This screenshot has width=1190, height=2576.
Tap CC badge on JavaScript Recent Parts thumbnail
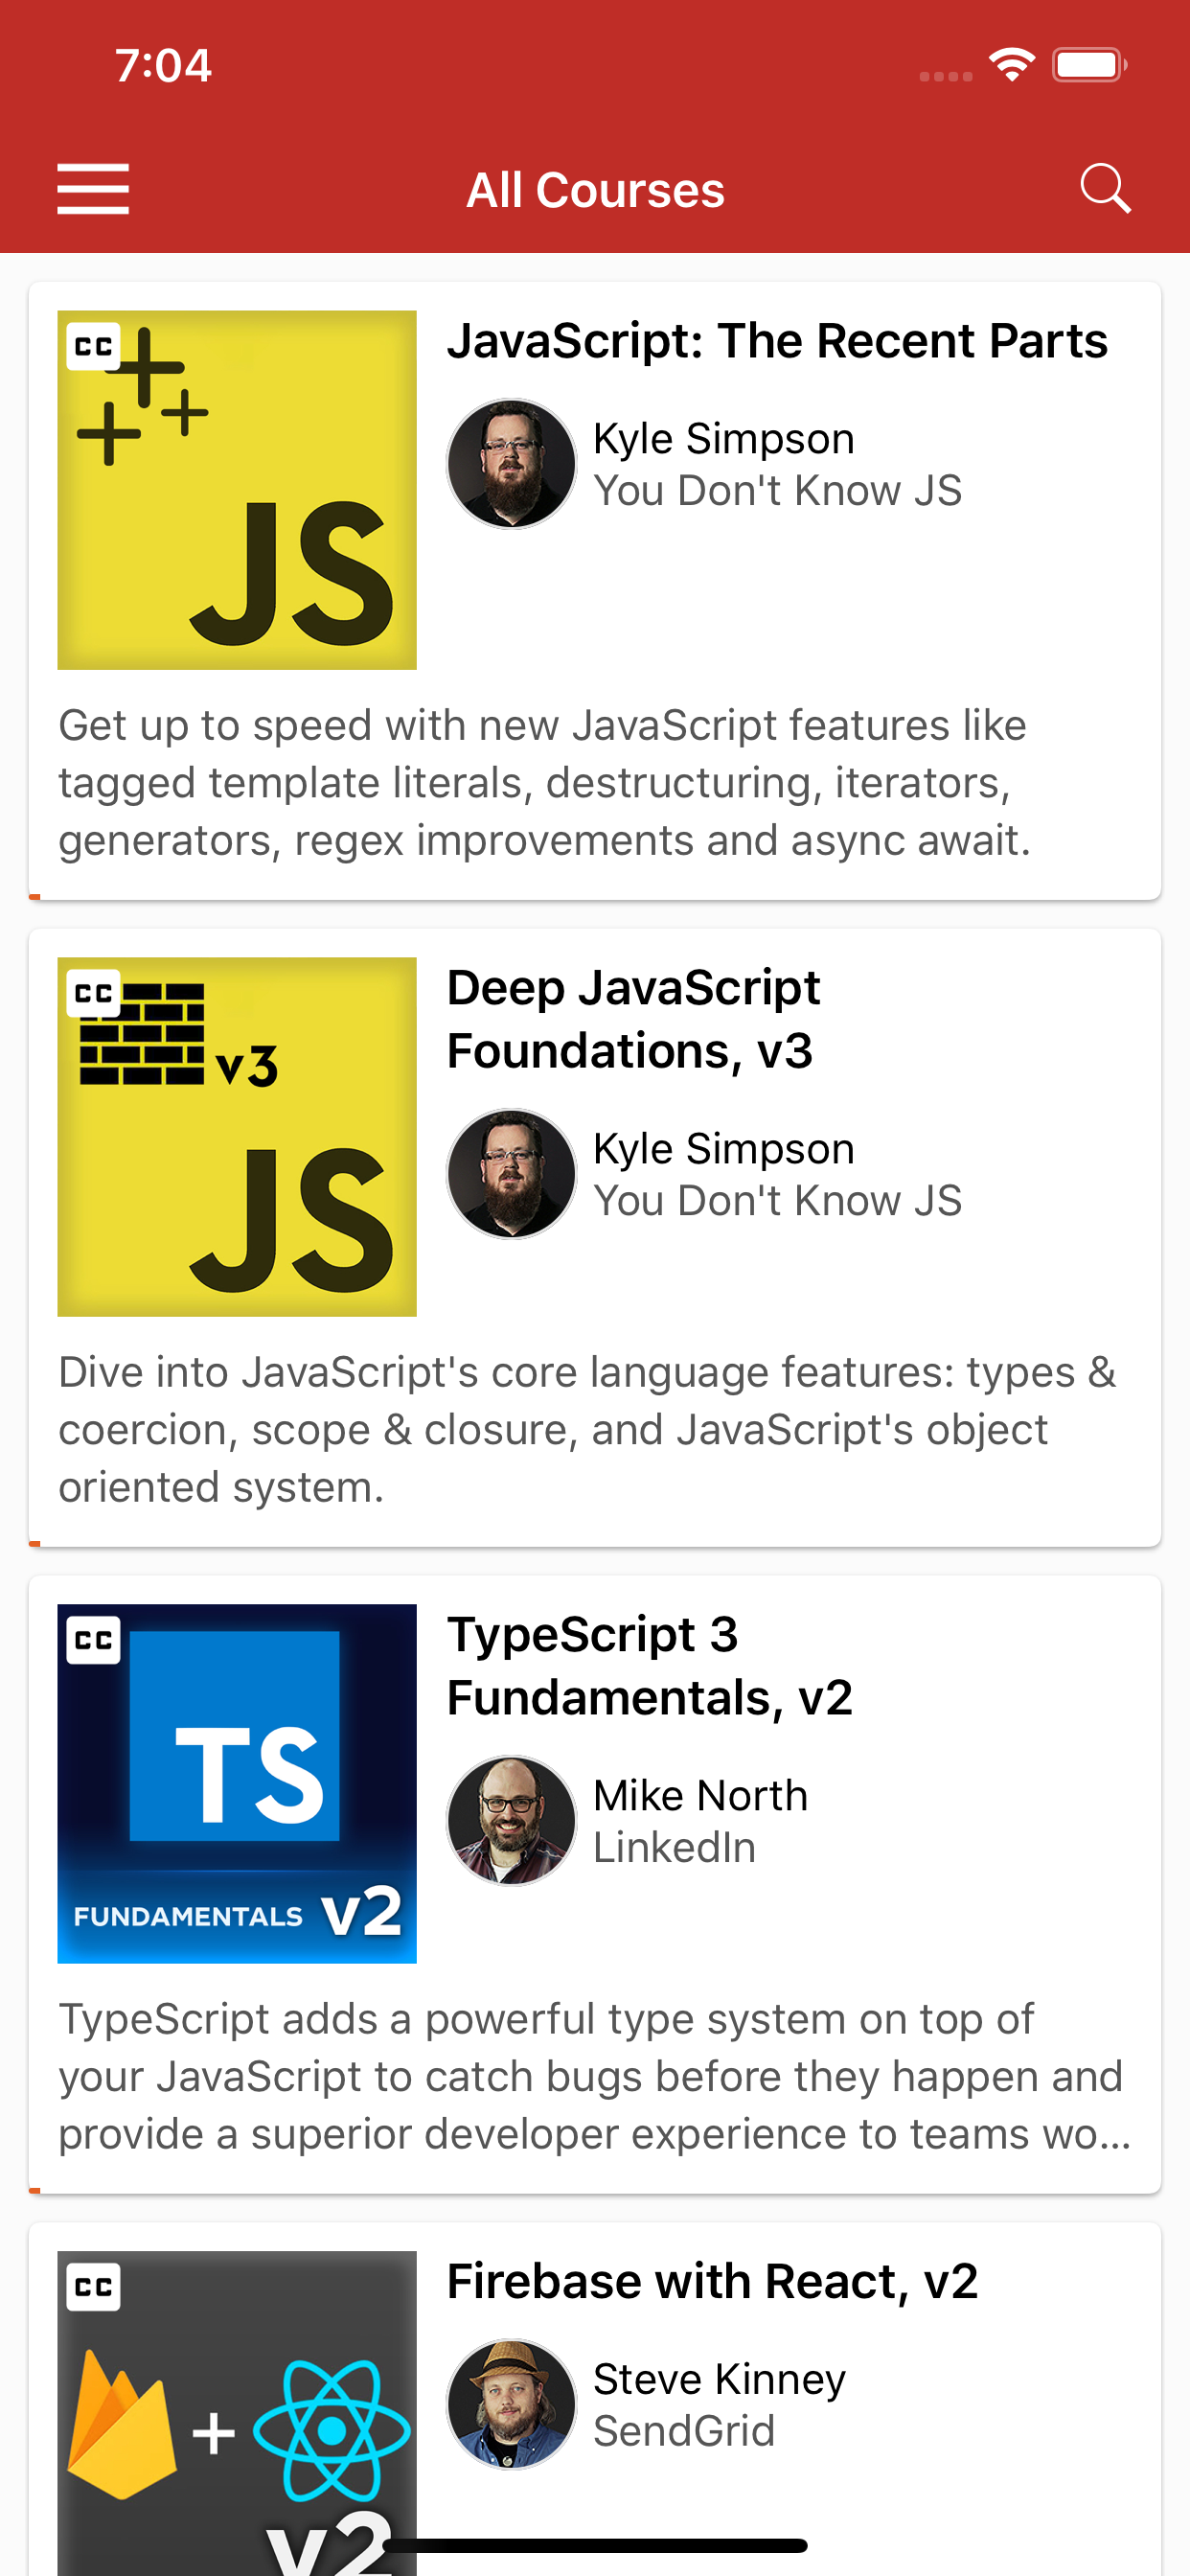tap(93, 346)
